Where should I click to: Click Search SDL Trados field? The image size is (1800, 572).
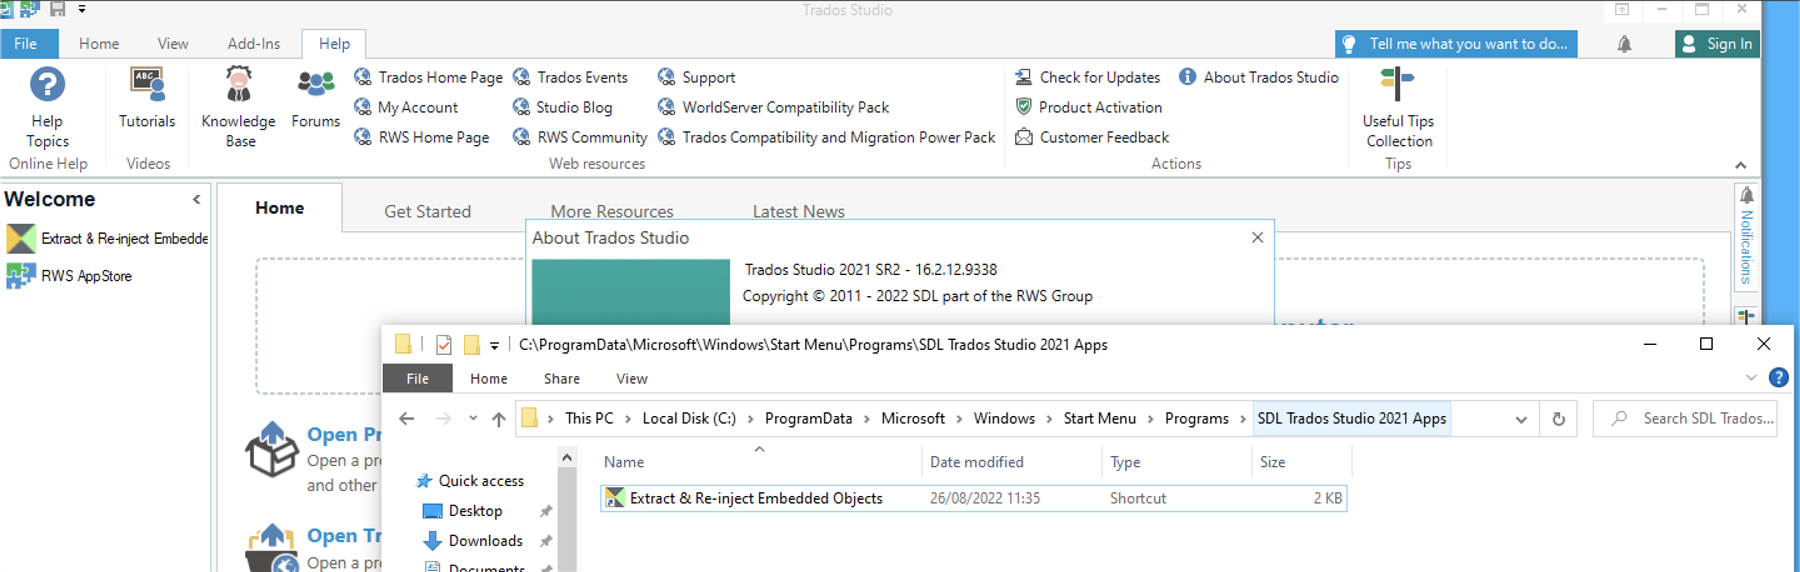pyautogui.click(x=1685, y=419)
